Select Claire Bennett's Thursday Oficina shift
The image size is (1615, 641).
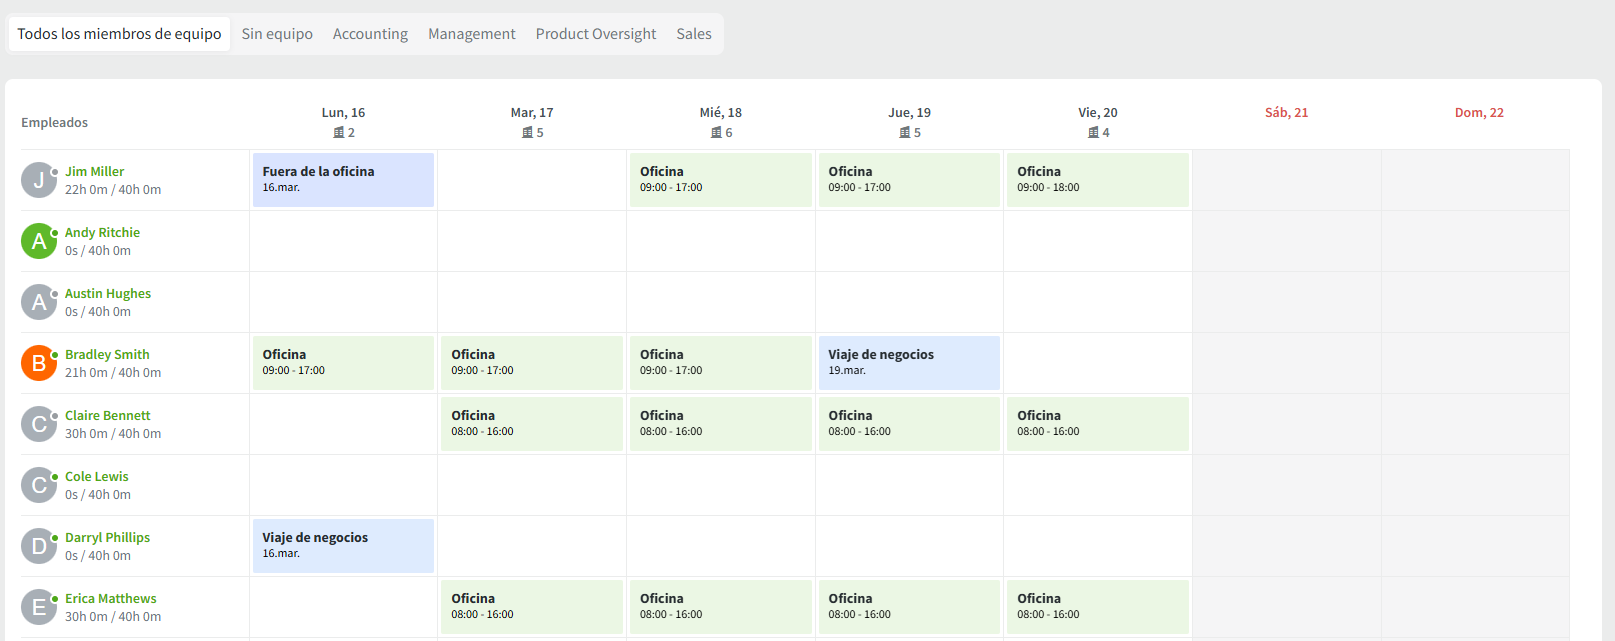click(x=909, y=424)
